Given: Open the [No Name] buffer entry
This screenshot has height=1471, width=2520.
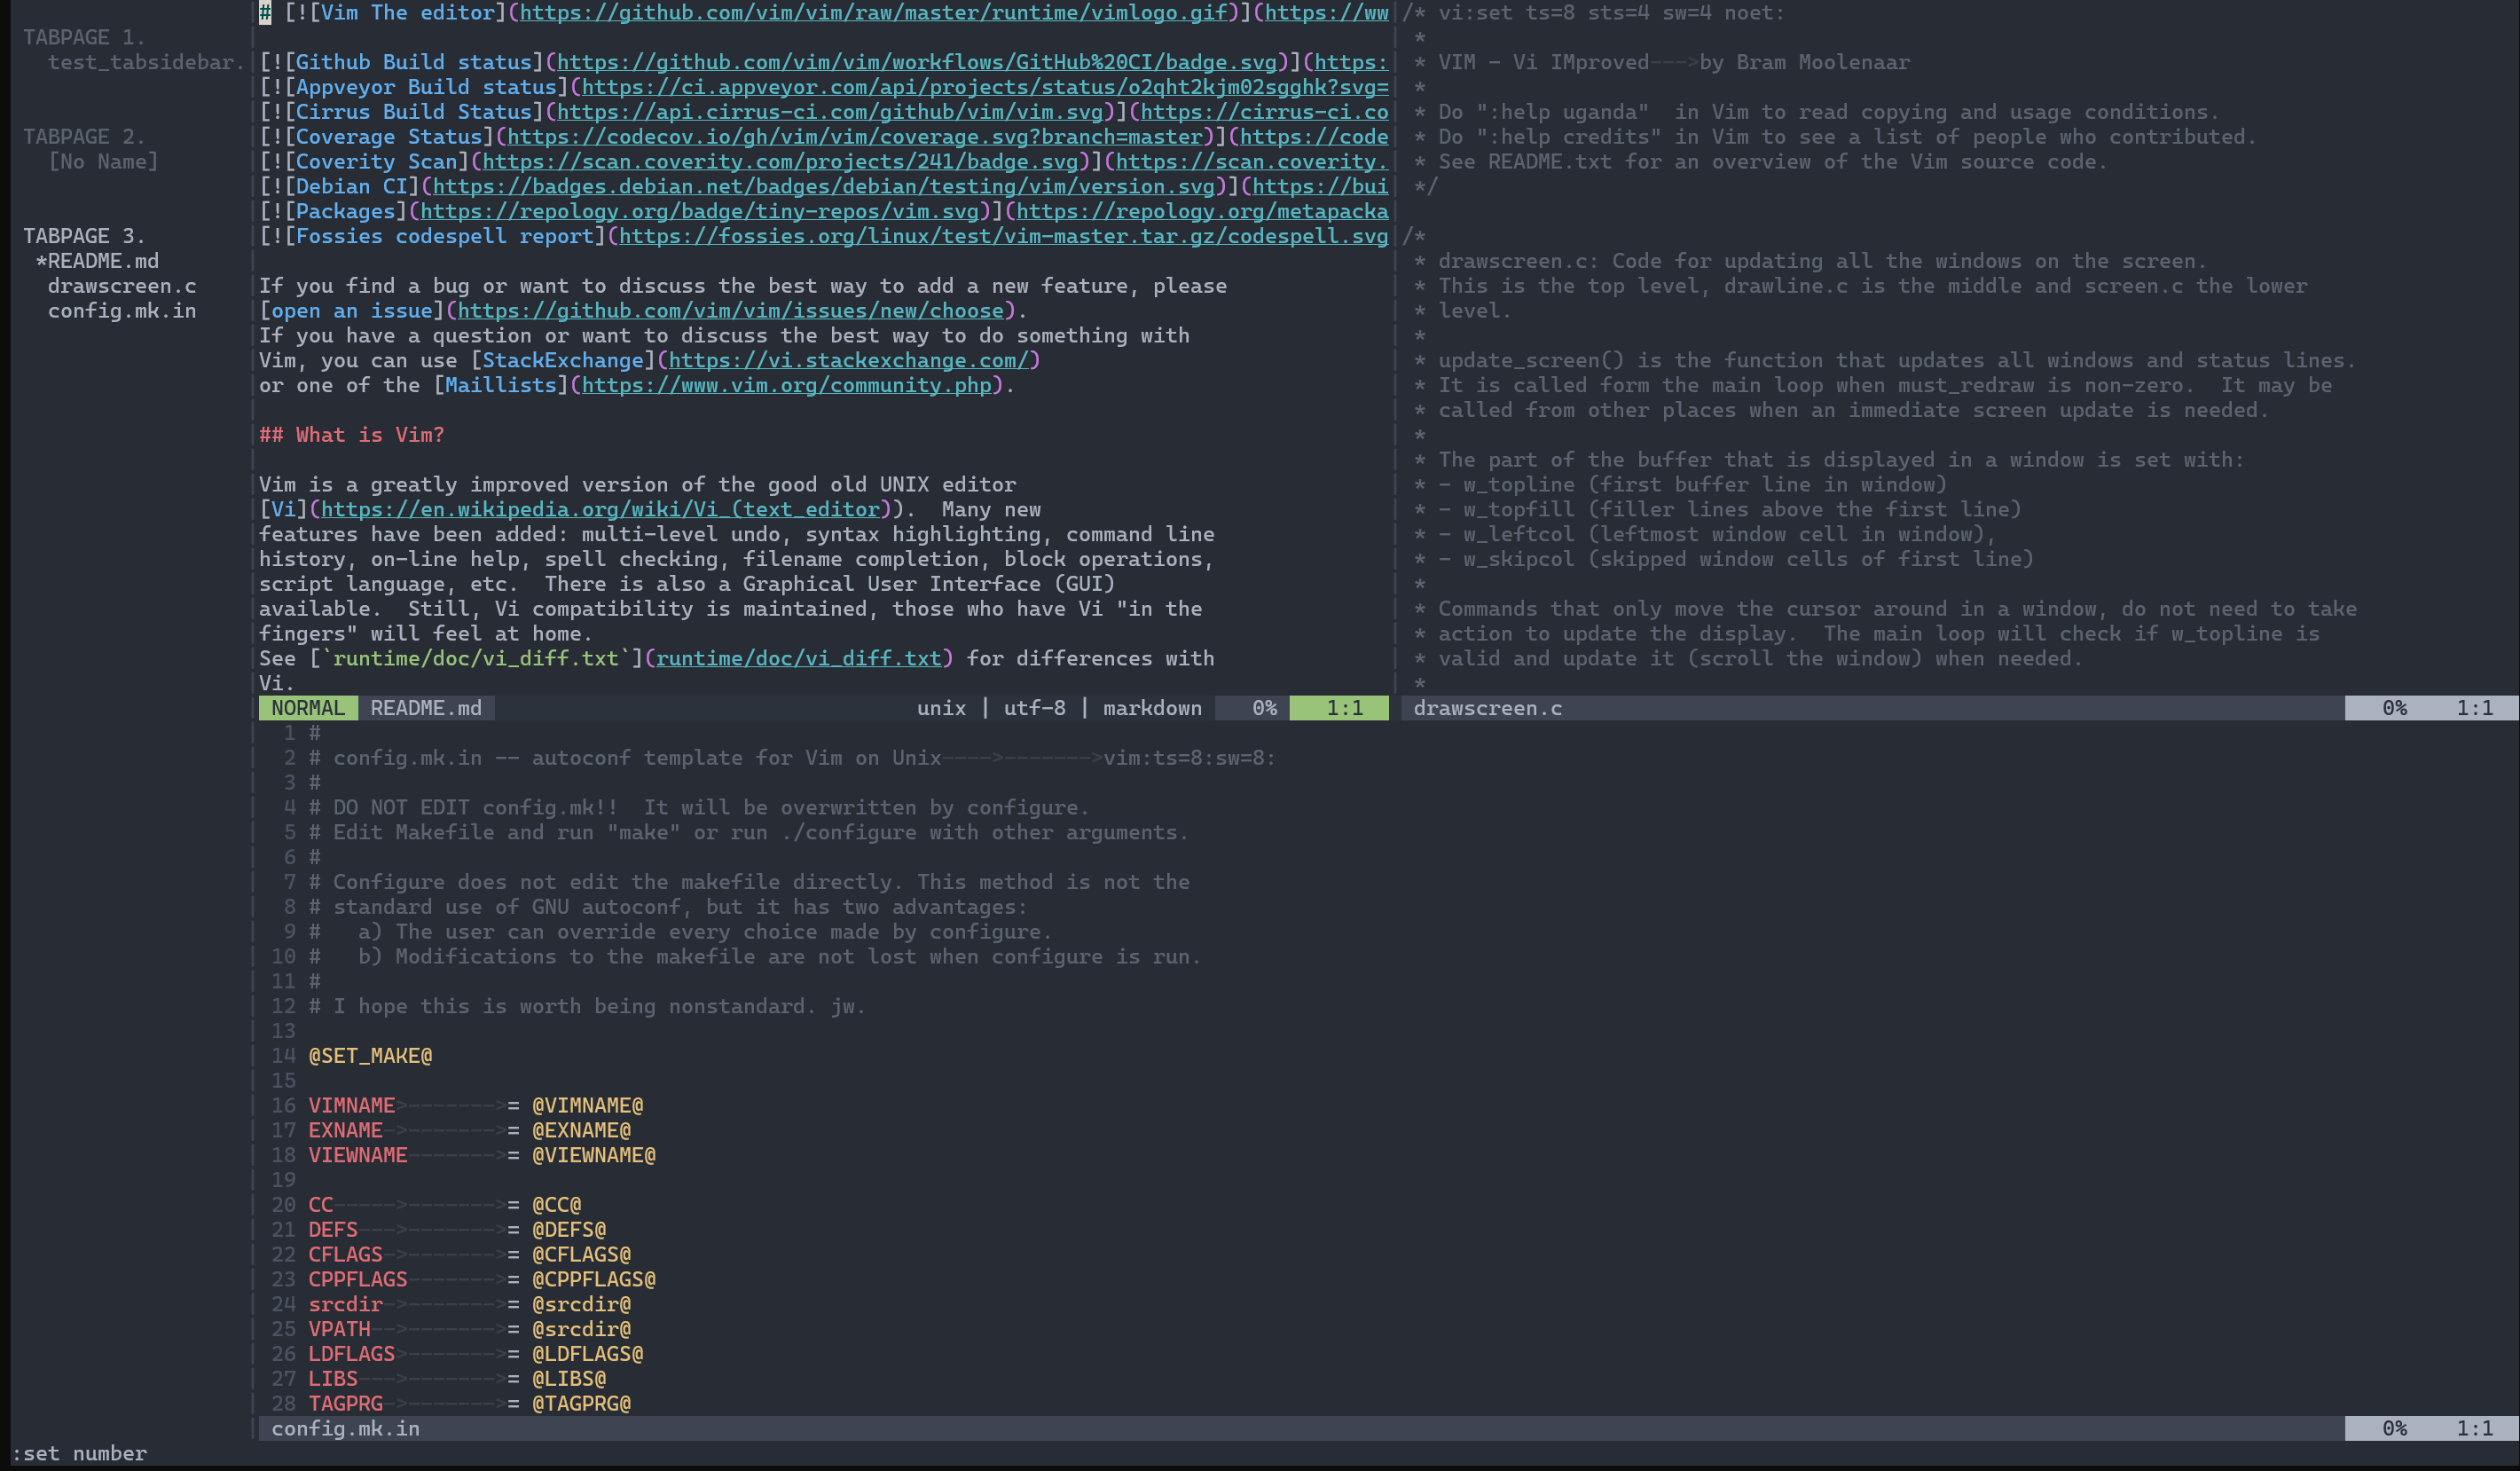Looking at the screenshot, I should click(103, 161).
